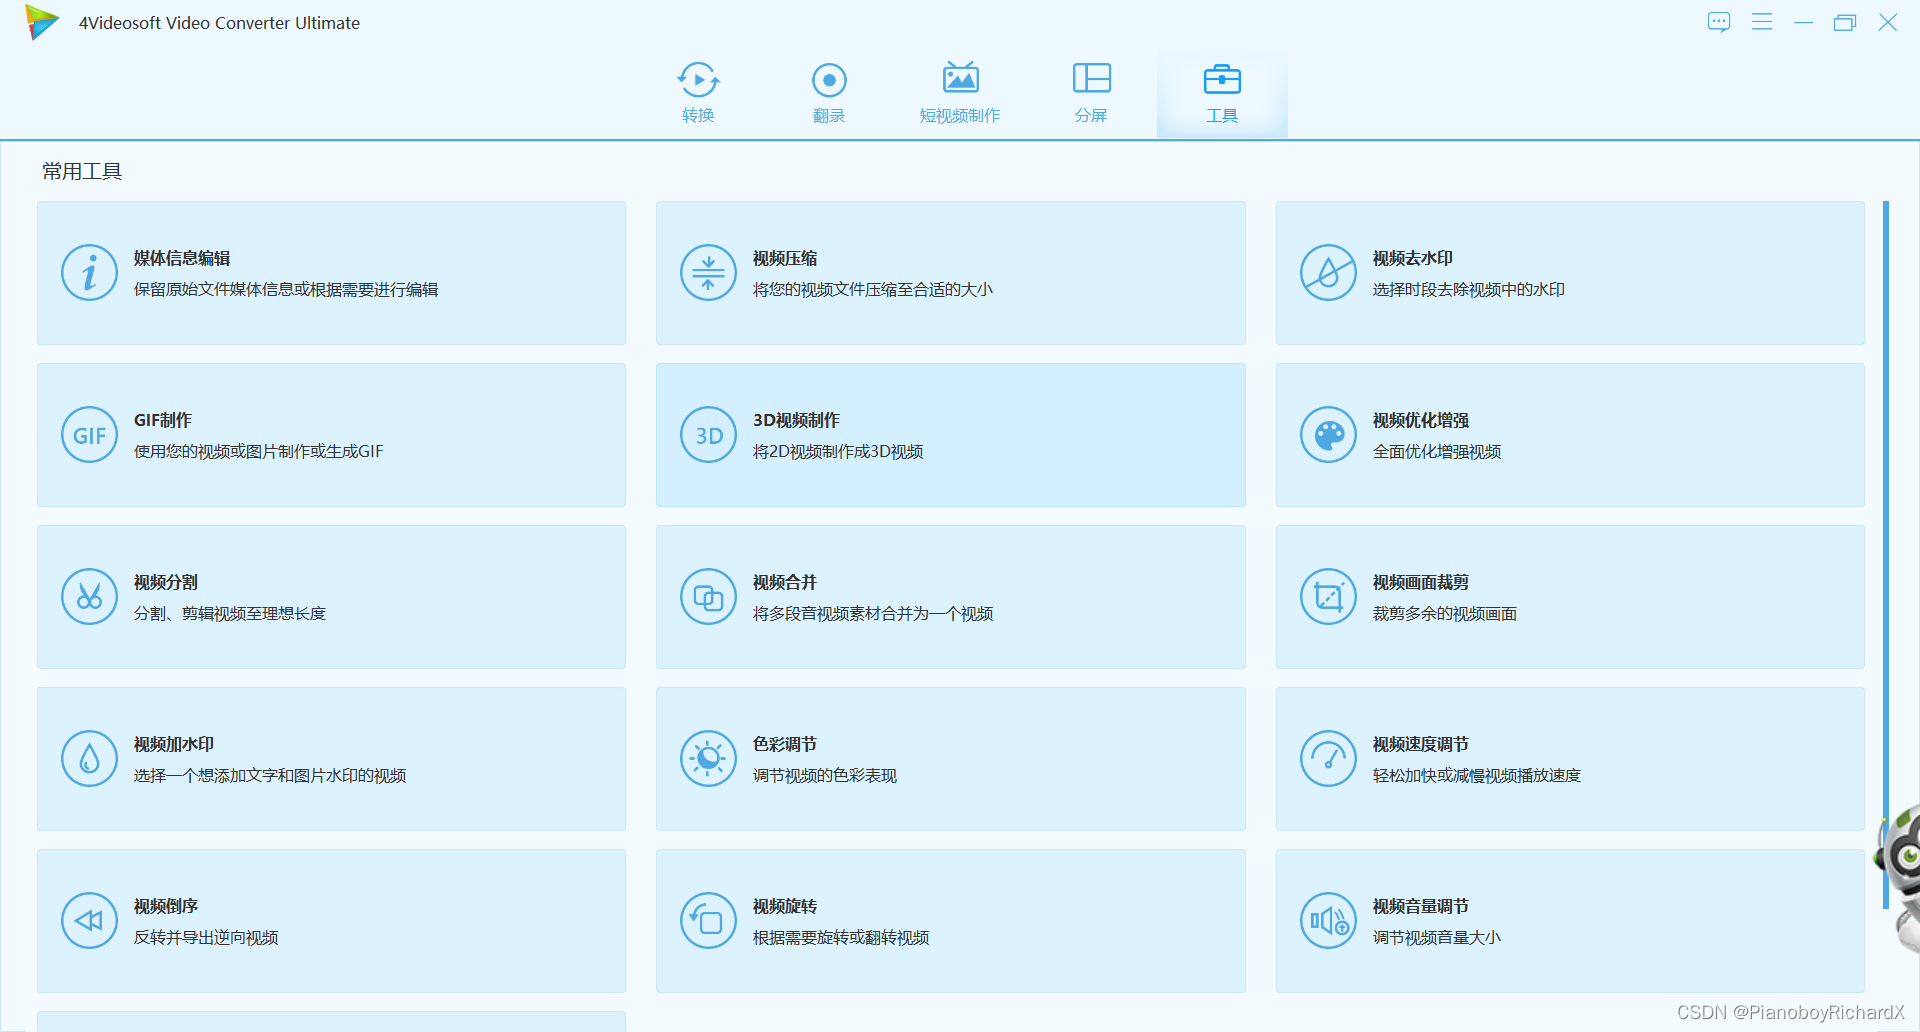
Task: Click description 将多段音视频素材合并为一个视频
Action: (x=873, y=613)
